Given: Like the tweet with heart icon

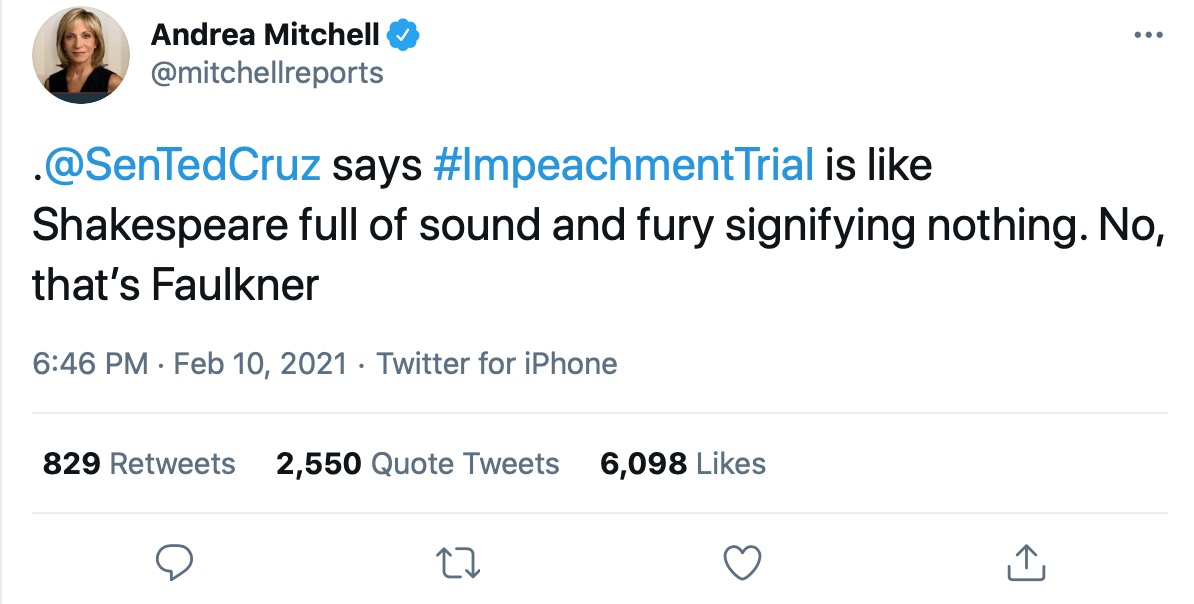Looking at the screenshot, I should pyautogui.click(x=741, y=562).
